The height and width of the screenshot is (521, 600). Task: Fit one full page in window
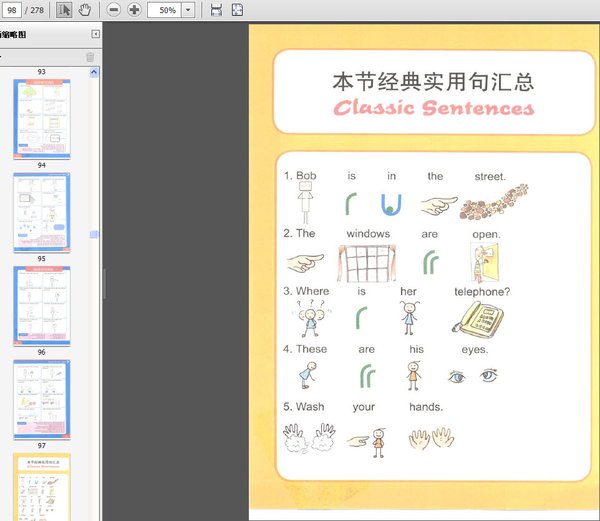click(x=237, y=10)
